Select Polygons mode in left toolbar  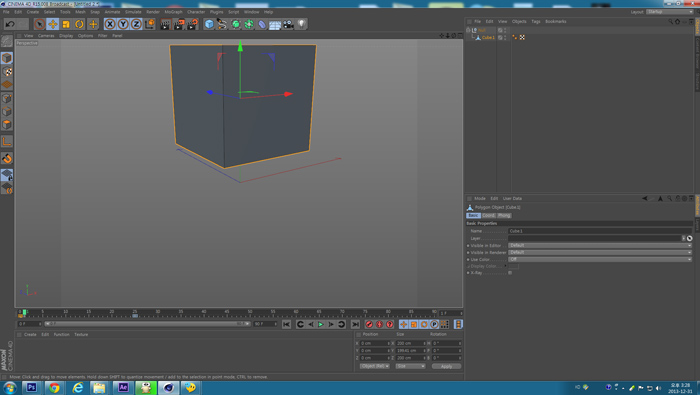pos(7,125)
